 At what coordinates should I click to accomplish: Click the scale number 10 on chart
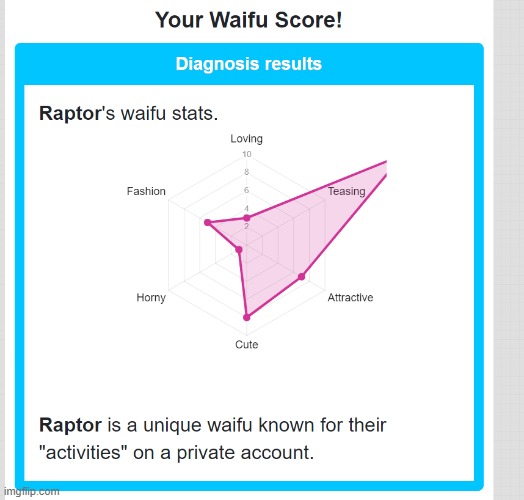click(247, 154)
